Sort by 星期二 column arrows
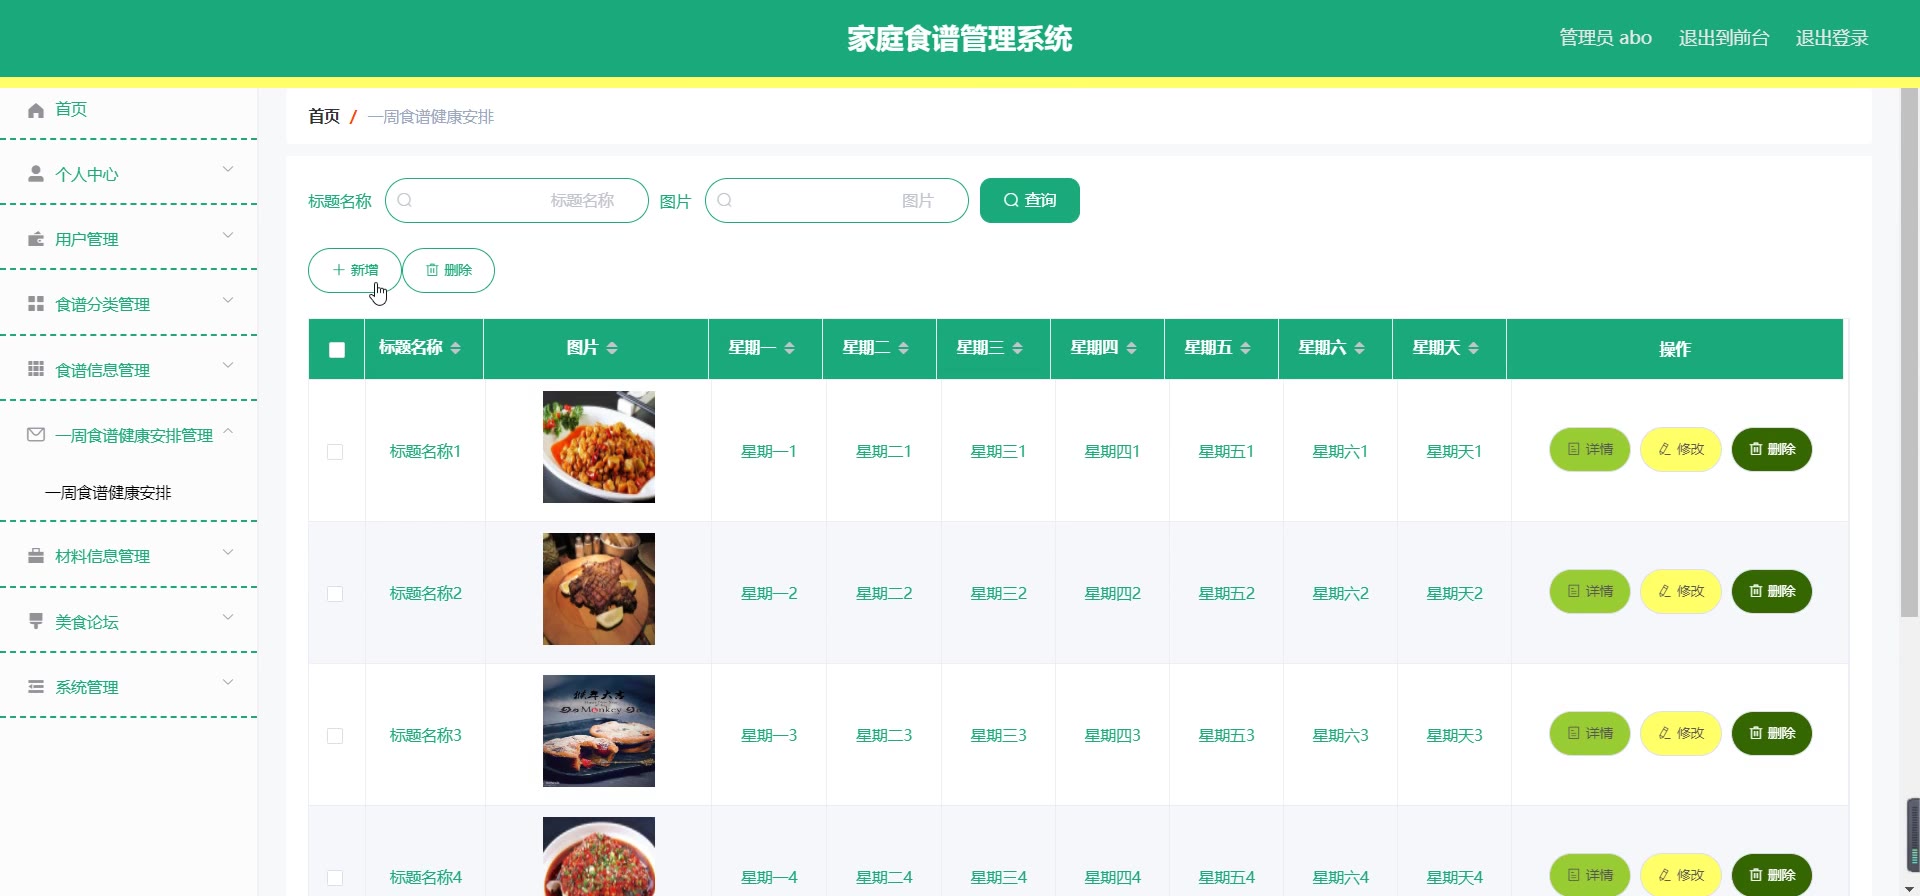 (904, 348)
